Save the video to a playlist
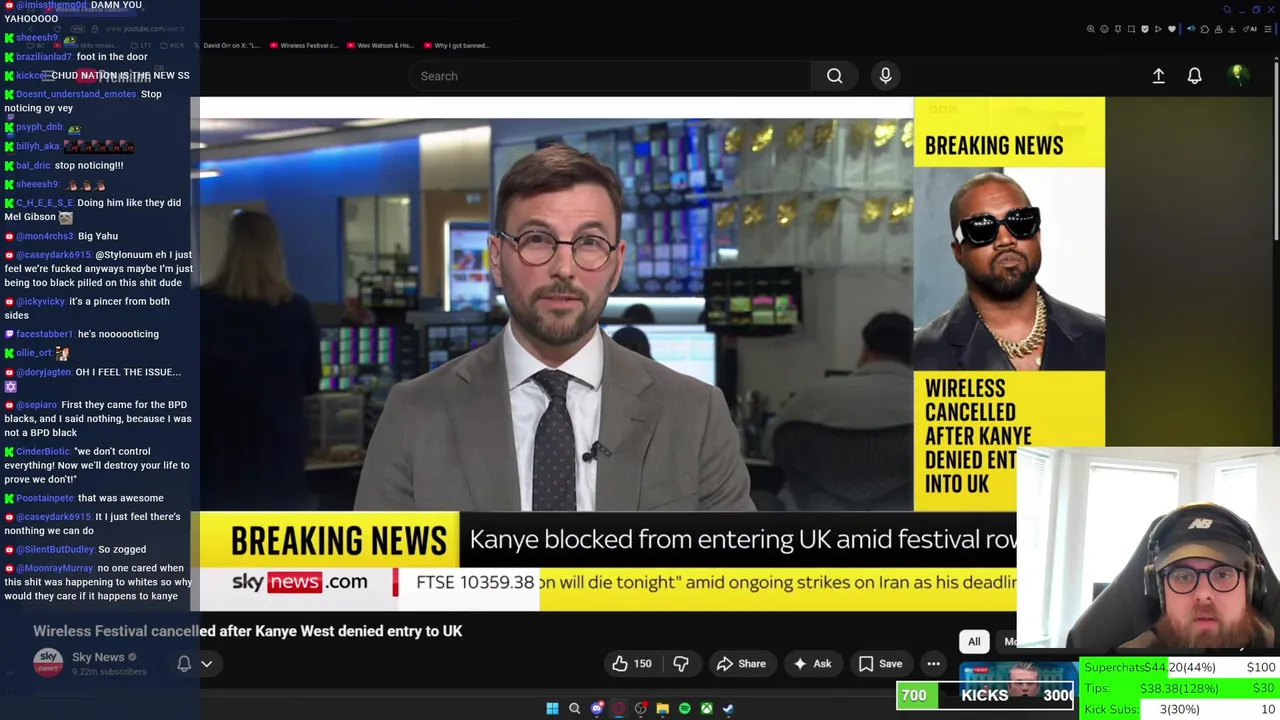1280x720 pixels. 880,663
